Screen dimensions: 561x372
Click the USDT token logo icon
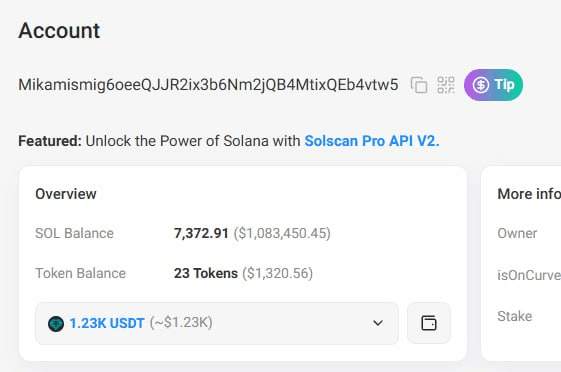pos(56,324)
